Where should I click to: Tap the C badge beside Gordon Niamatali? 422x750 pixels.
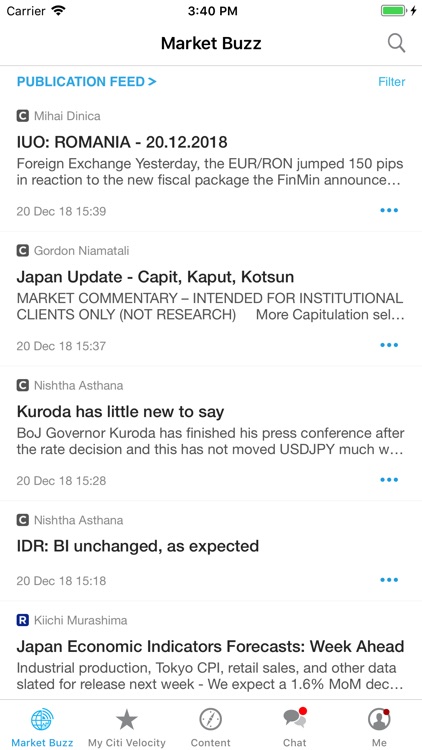click(22, 251)
